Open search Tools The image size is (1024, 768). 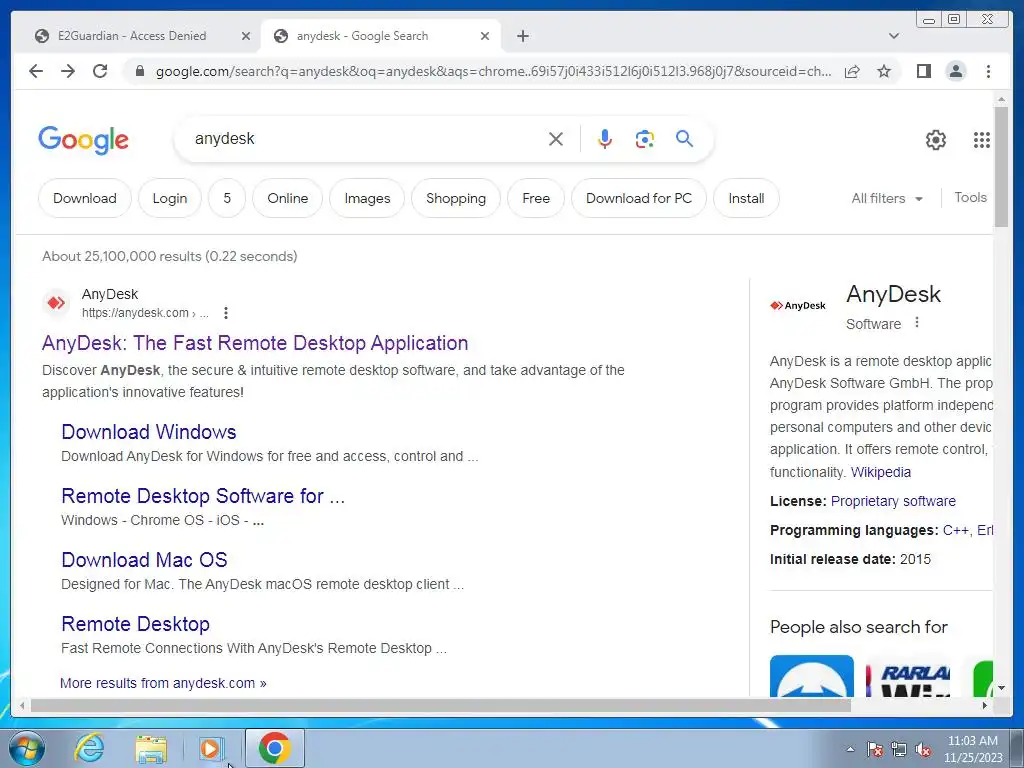click(970, 197)
